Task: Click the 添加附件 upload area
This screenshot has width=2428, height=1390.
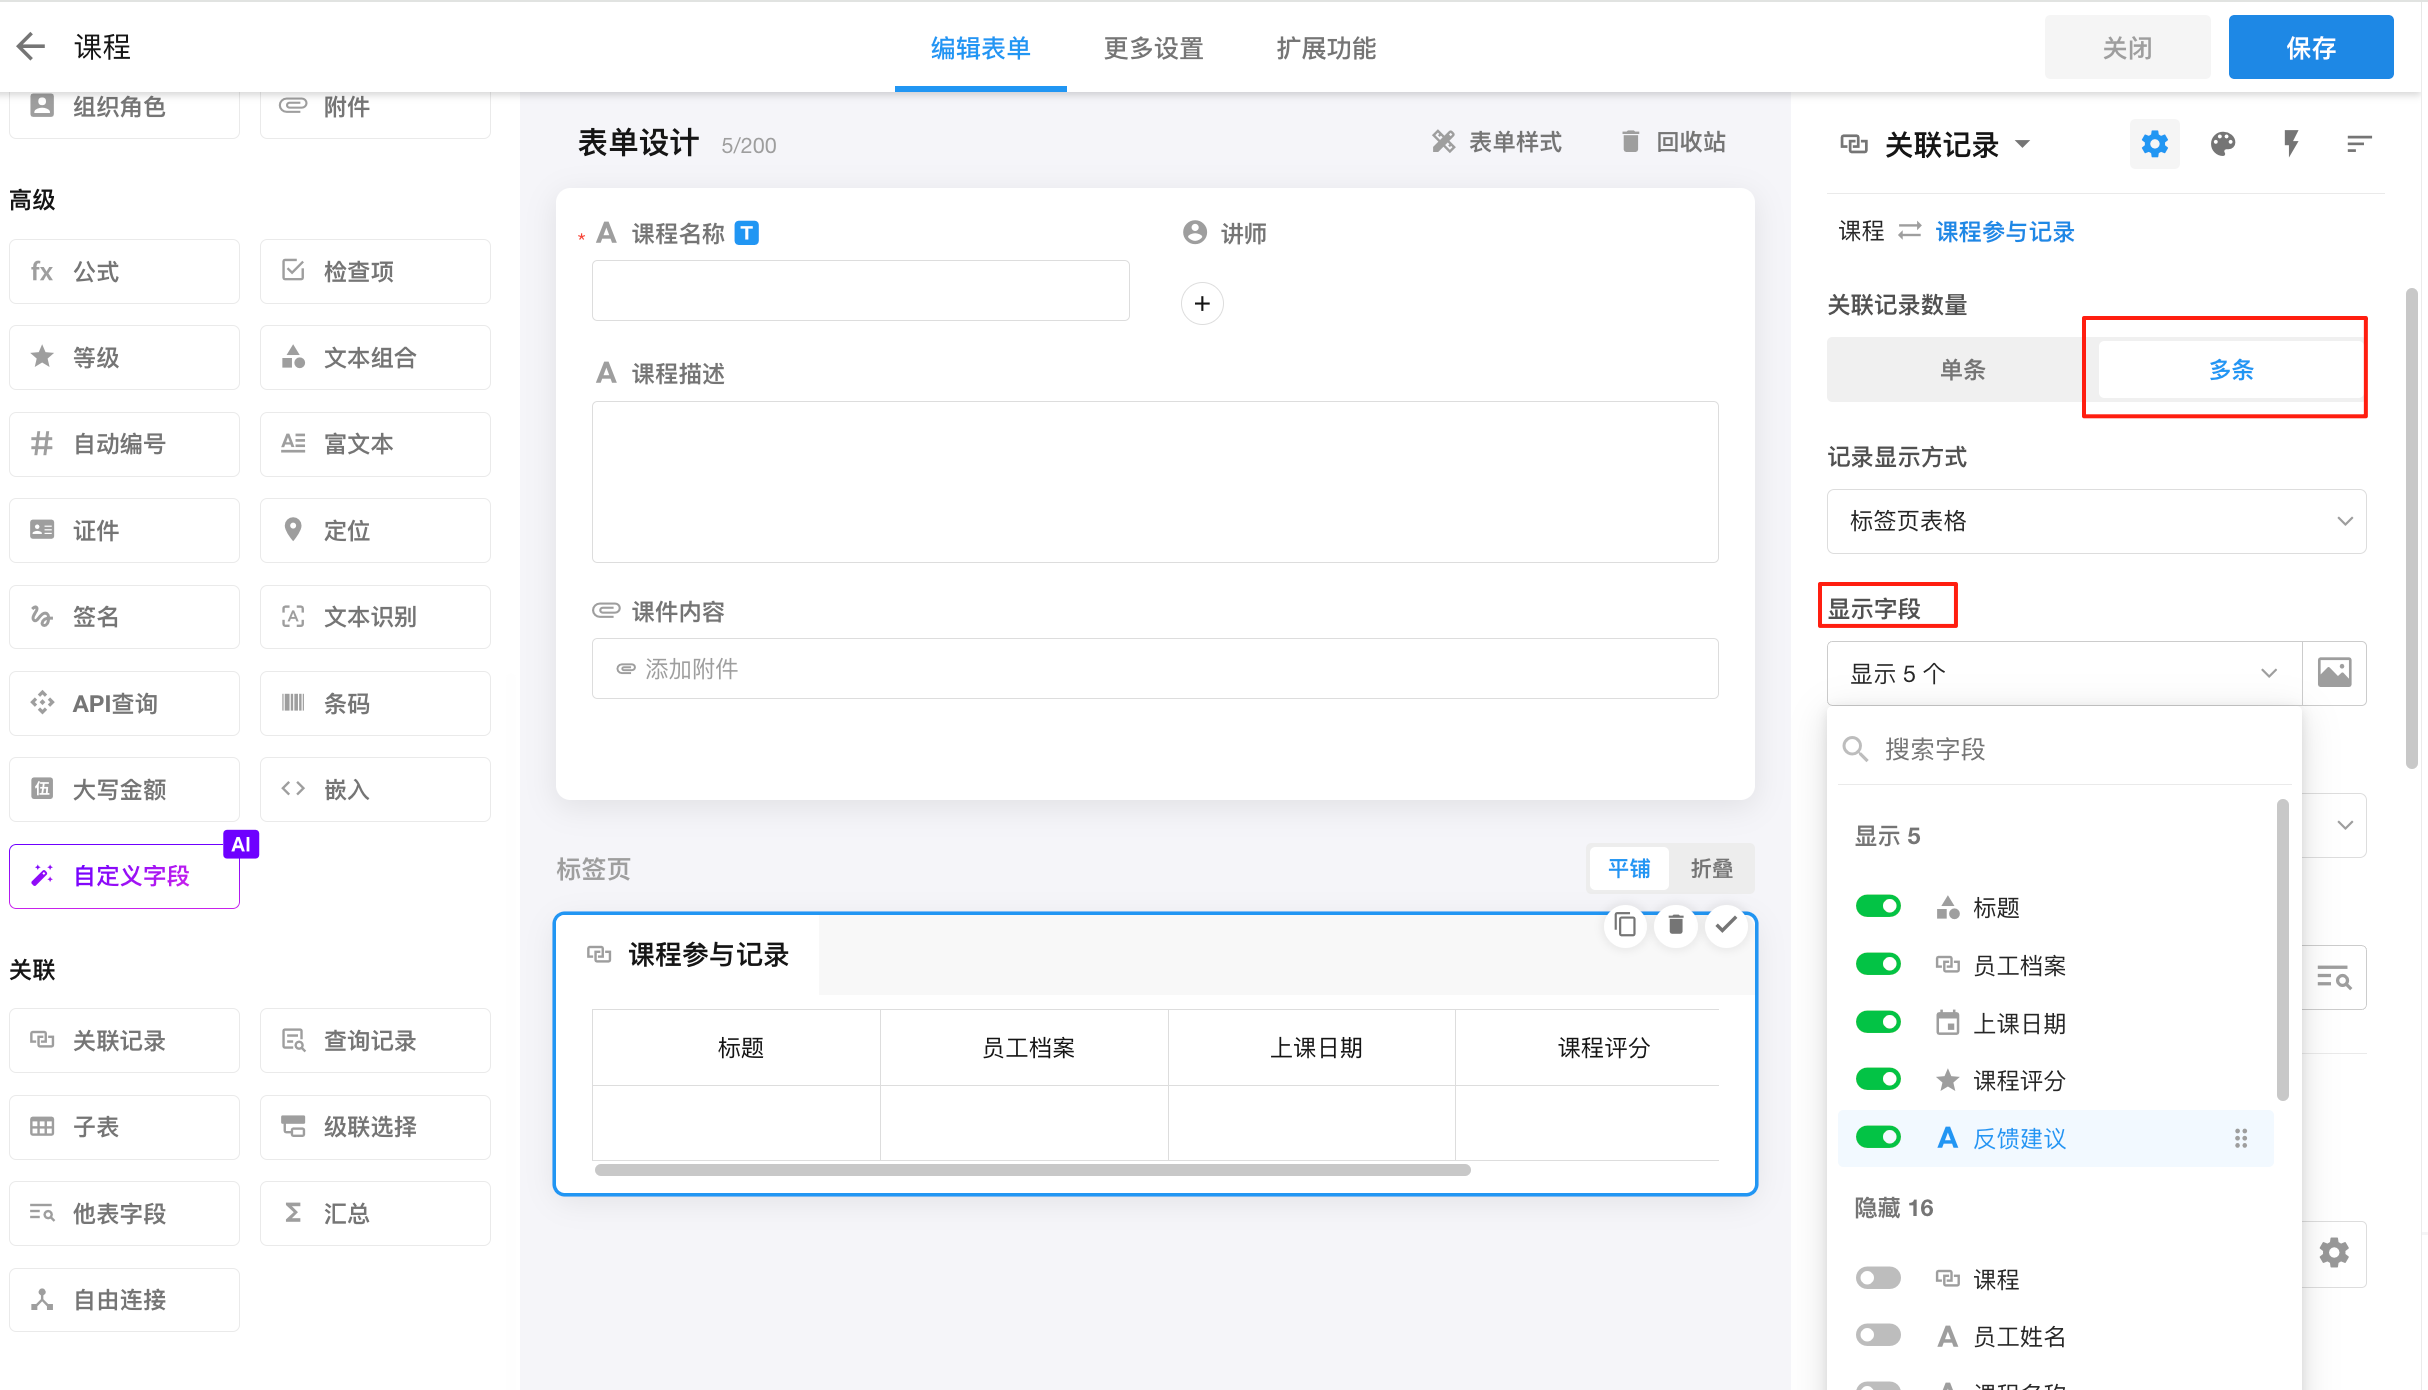Action: [x=1155, y=668]
